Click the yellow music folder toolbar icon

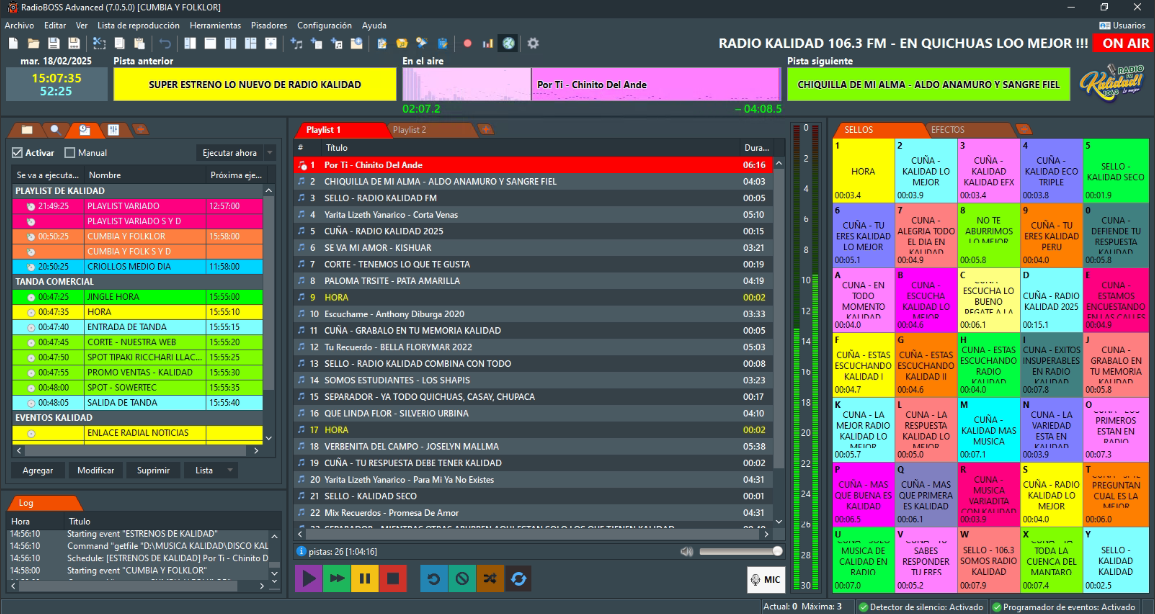pyautogui.click(x=402, y=43)
